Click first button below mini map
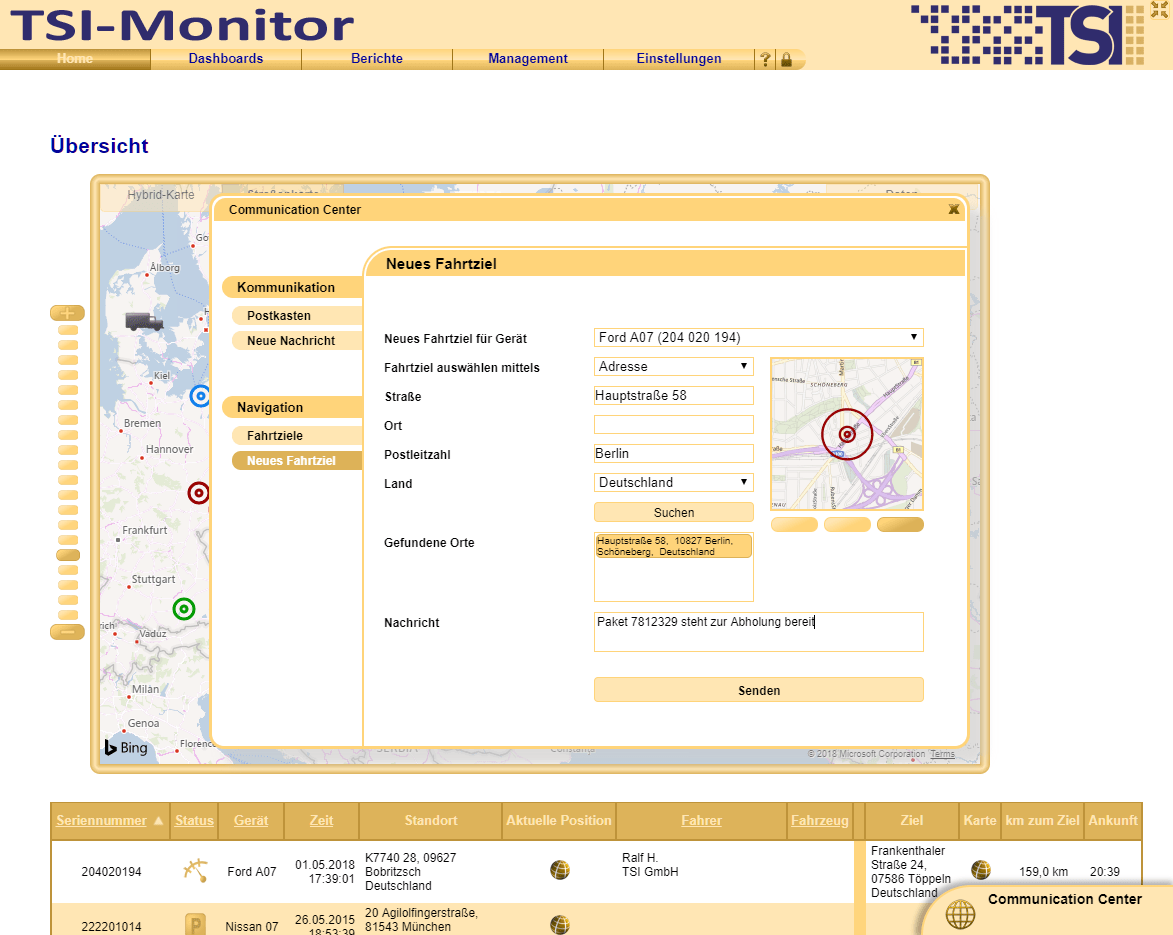 [x=794, y=524]
